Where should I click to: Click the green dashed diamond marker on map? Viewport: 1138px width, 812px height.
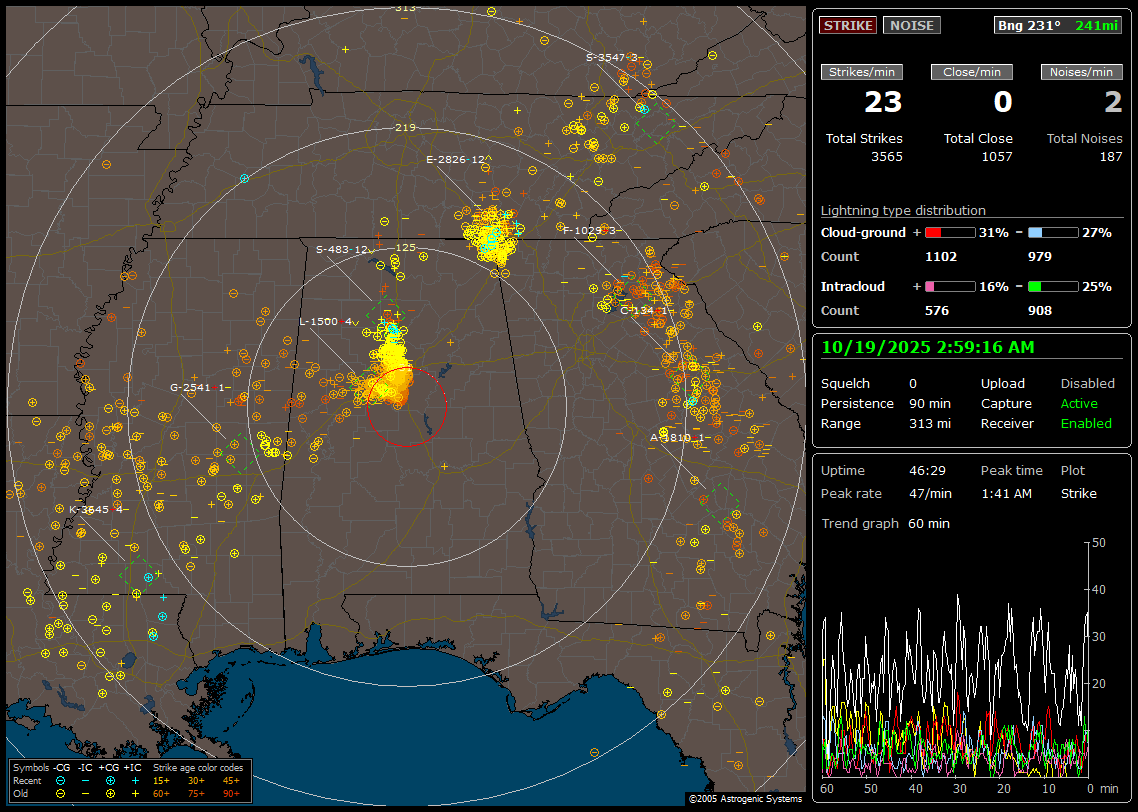click(x=134, y=574)
